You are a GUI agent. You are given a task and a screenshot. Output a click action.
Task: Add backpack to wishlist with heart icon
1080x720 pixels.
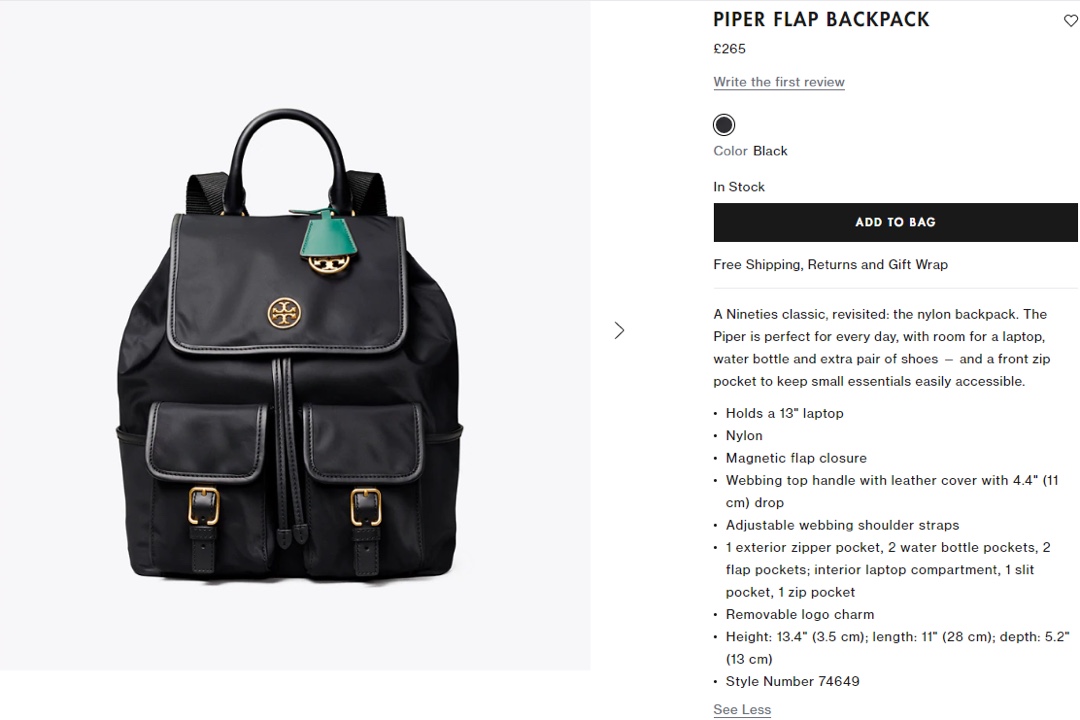1070,21
